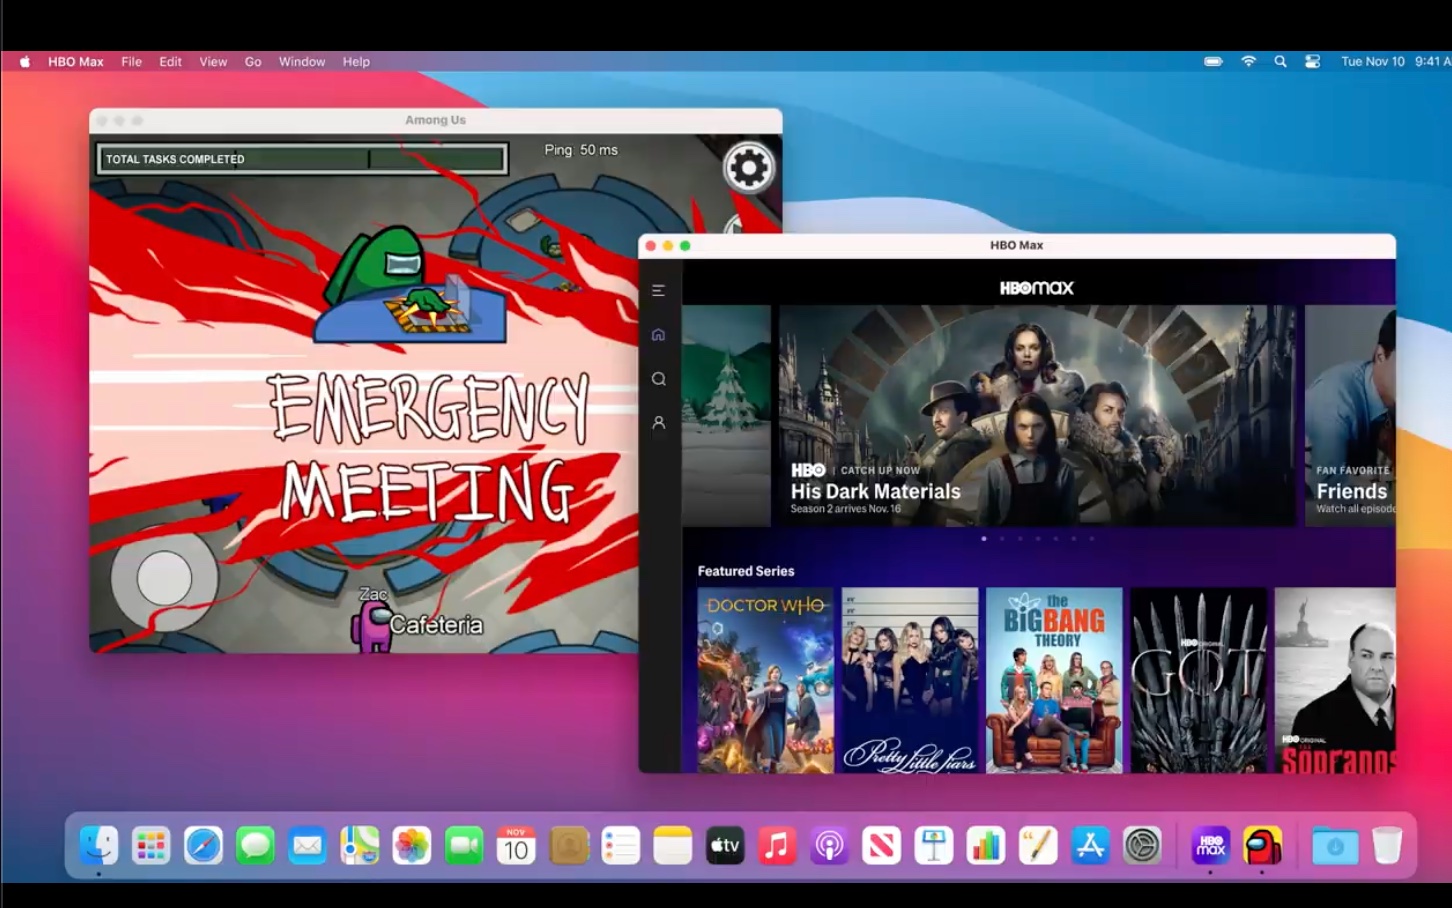Open Messages in the dock

pos(255,846)
